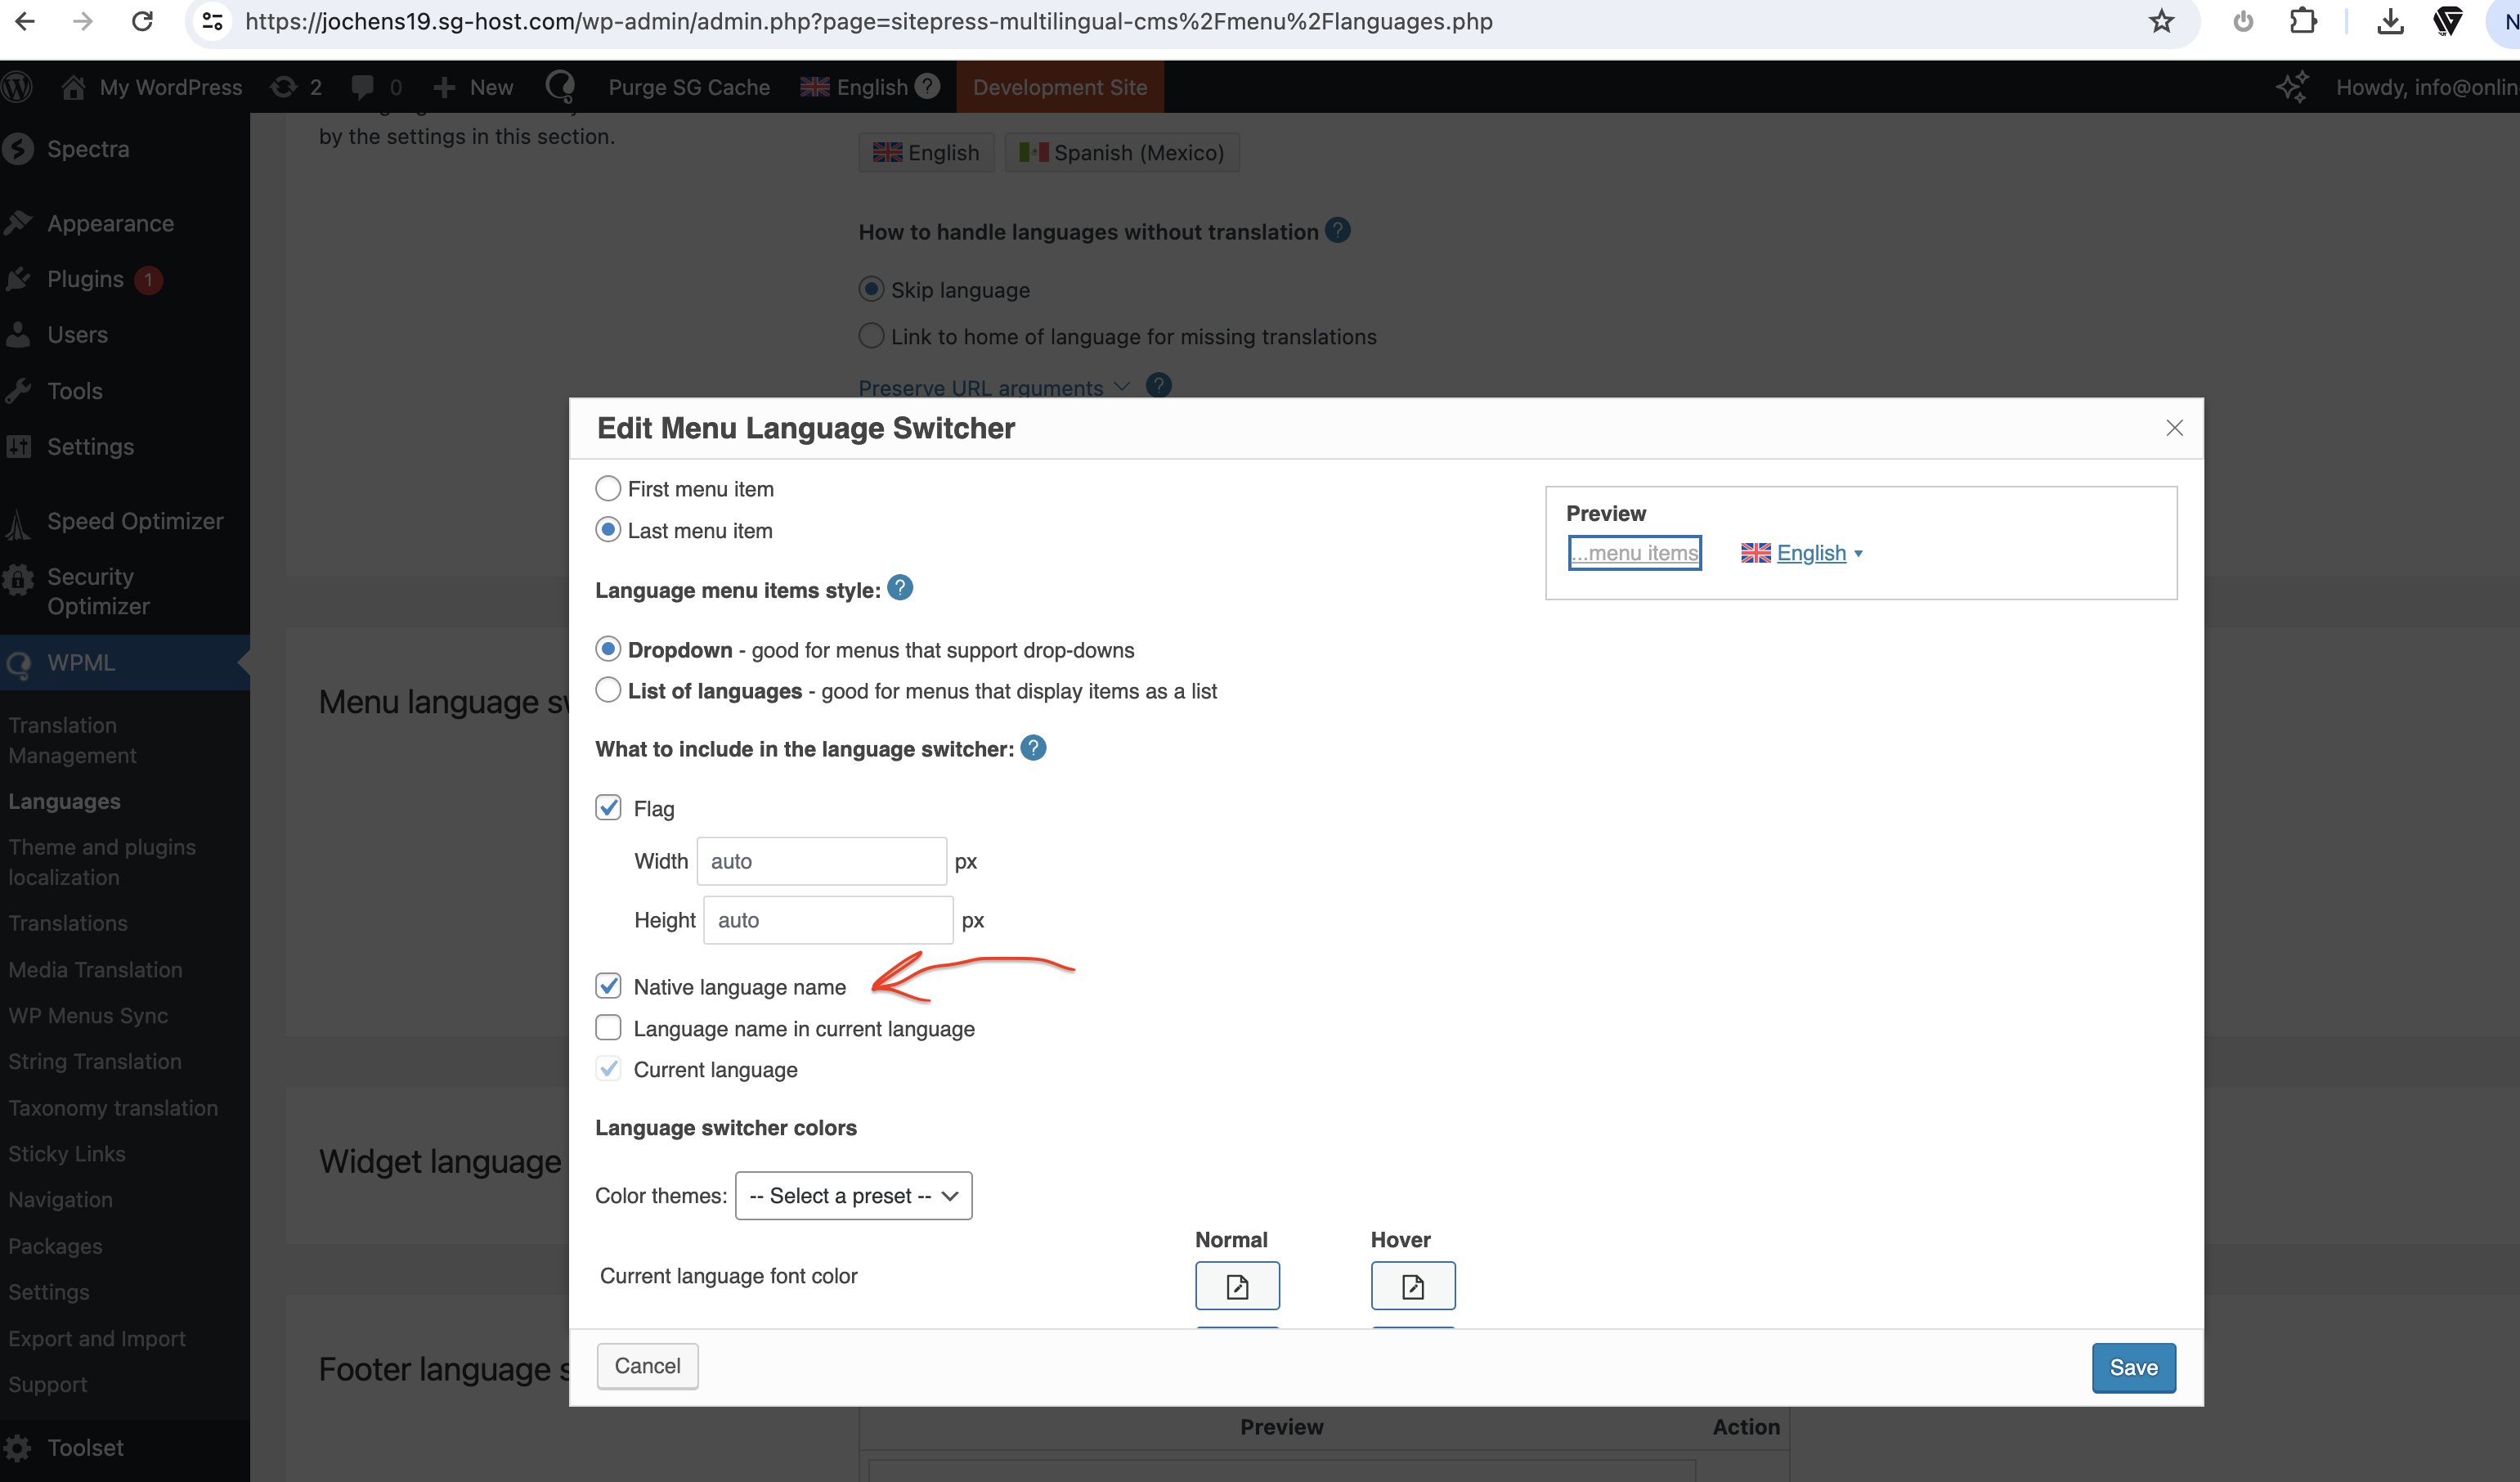Click the WordPress logo in admin bar
2520x1482 pixels.
point(18,87)
